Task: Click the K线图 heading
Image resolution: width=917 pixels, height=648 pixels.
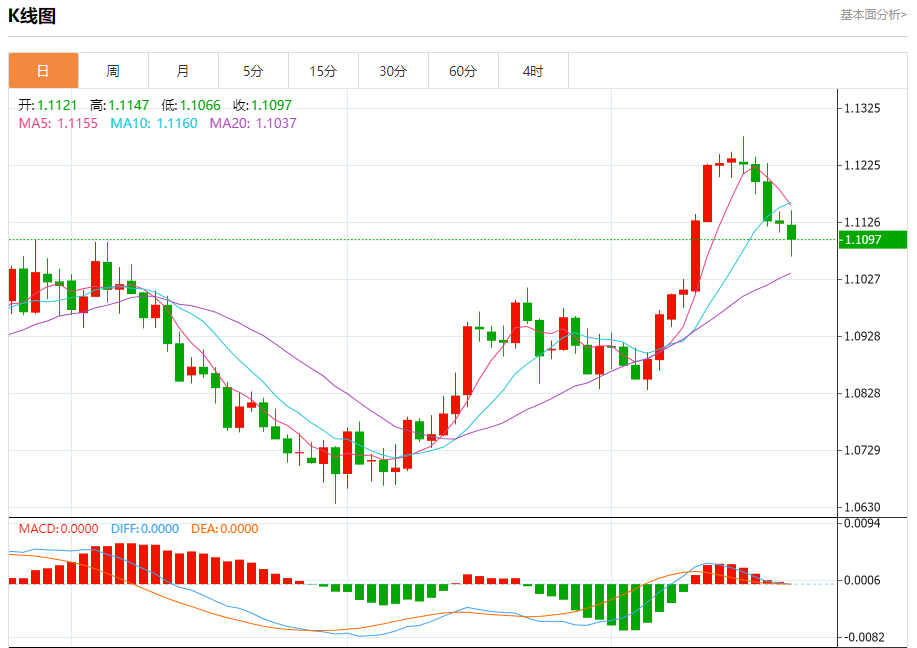Action: (32, 16)
